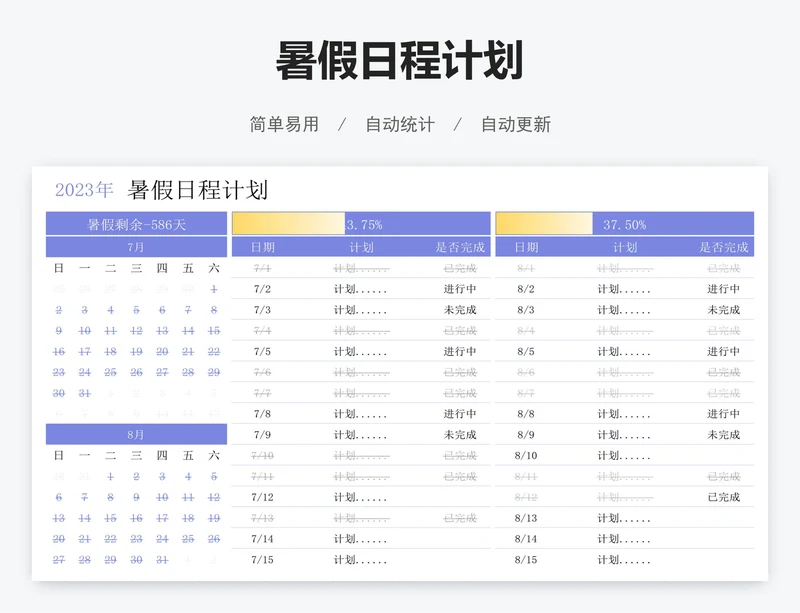Click the 简单易用 subtitle text
The width and height of the screenshot is (800, 613).
[284, 124]
